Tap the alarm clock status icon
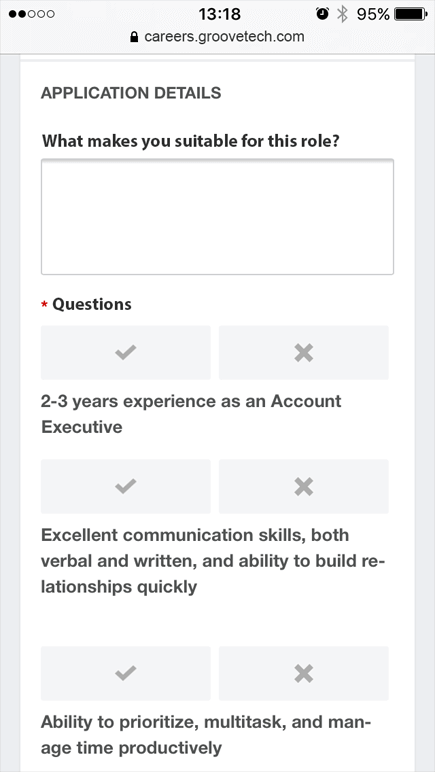This screenshot has height=772, width=435. point(322,14)
